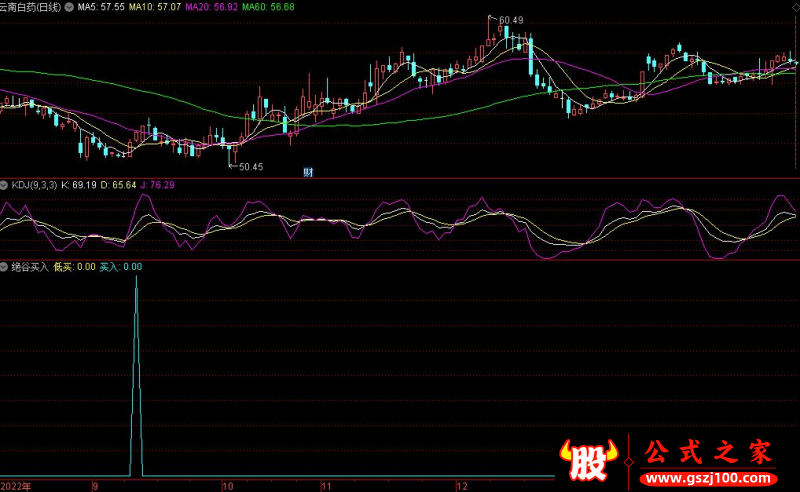Select the MA10 yellow moving average label
The image size is (800, 492).
(157, 6)
